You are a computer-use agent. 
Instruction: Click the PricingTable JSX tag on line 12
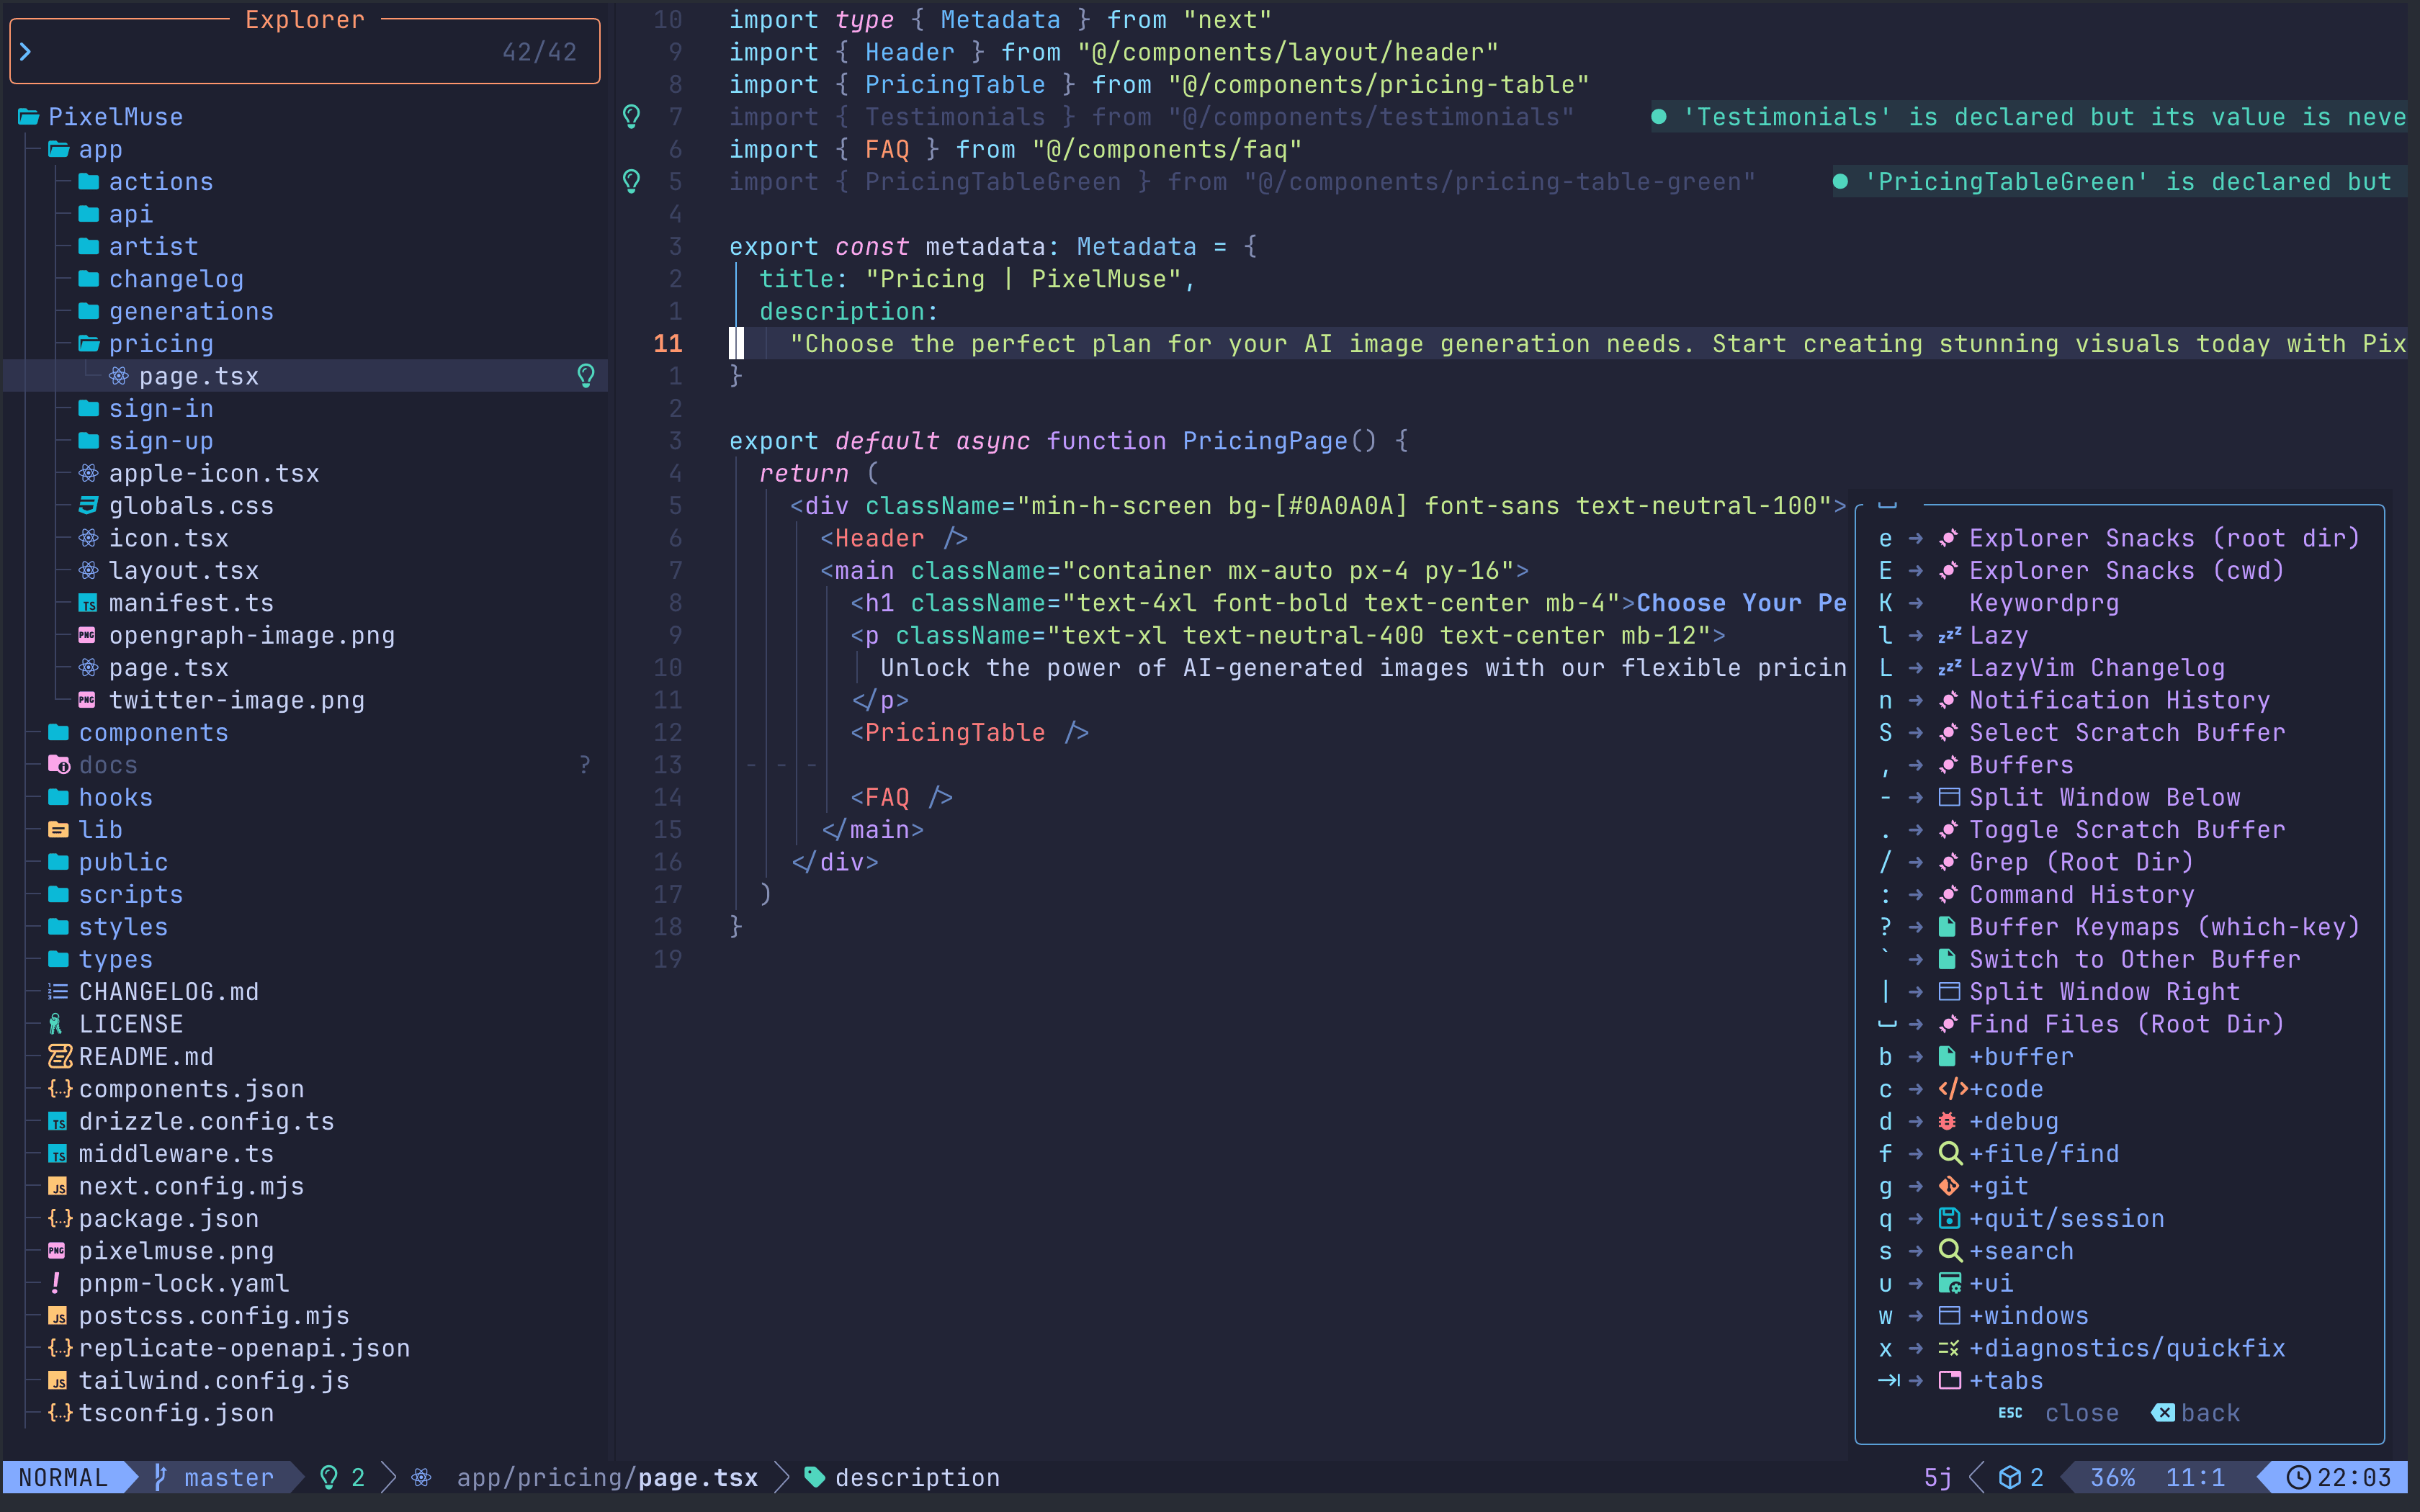pyautogui.click(x=968, y=732)
